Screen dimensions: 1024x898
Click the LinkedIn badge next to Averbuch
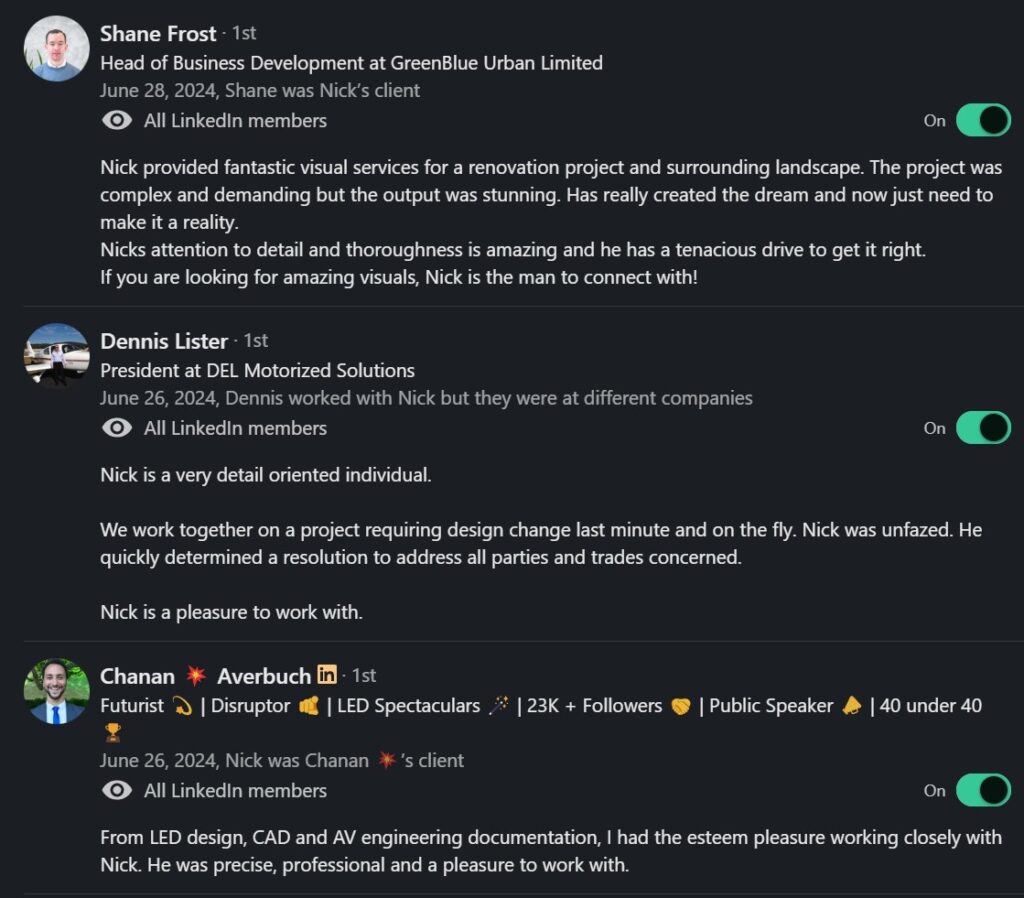pyautogui.click(x=327, y=675)
